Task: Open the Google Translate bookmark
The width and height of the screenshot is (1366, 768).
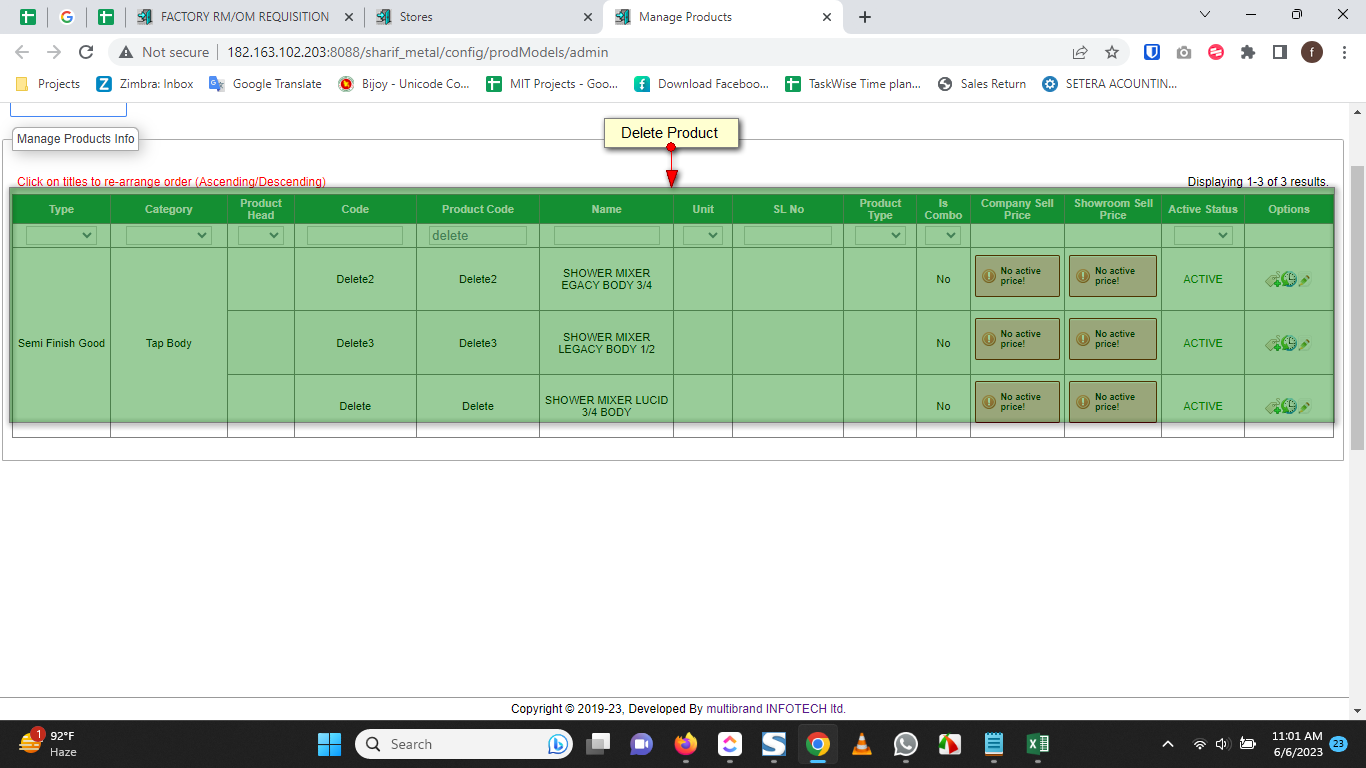Action: tap(265, 84)
